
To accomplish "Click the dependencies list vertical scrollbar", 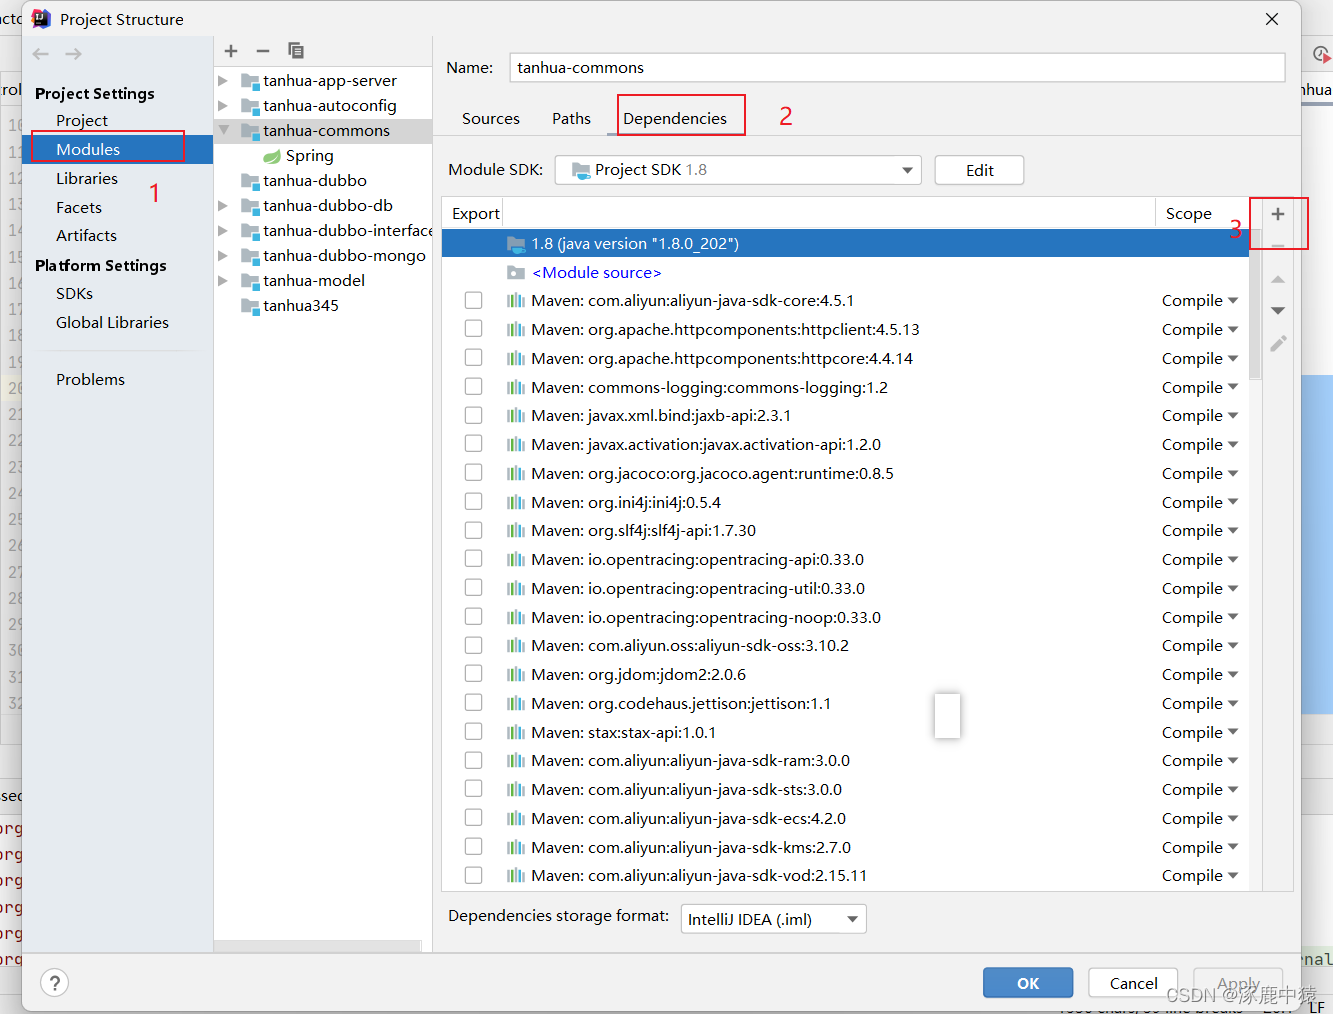I will 1255,305.
